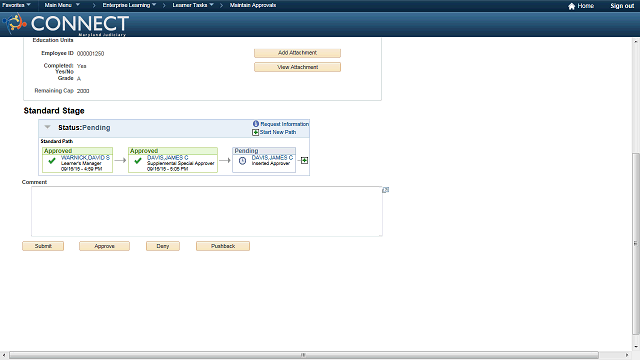Screen dimensions: 640x360
Task: Click the Add Attachment button
Action: pos(298,53)
